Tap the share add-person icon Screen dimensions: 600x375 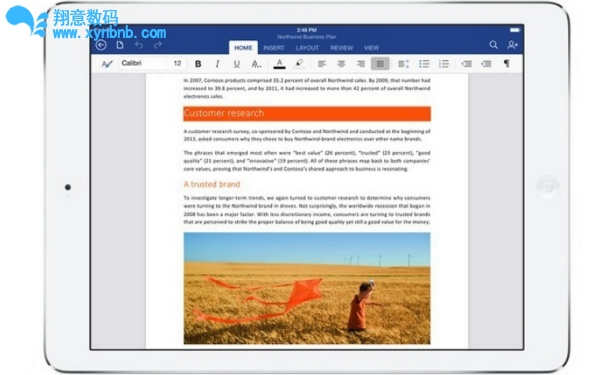pyautogui.click(x=513, y=45)
